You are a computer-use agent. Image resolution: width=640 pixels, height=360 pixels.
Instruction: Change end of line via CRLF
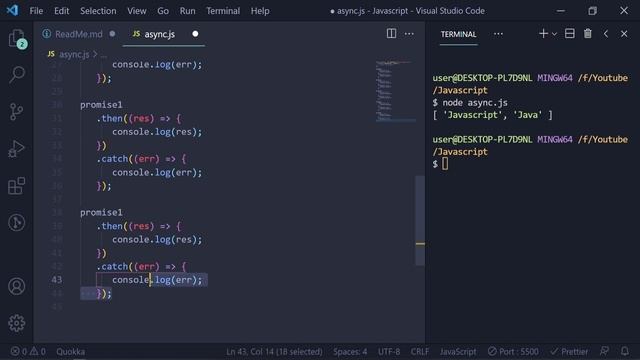[420, 351]
